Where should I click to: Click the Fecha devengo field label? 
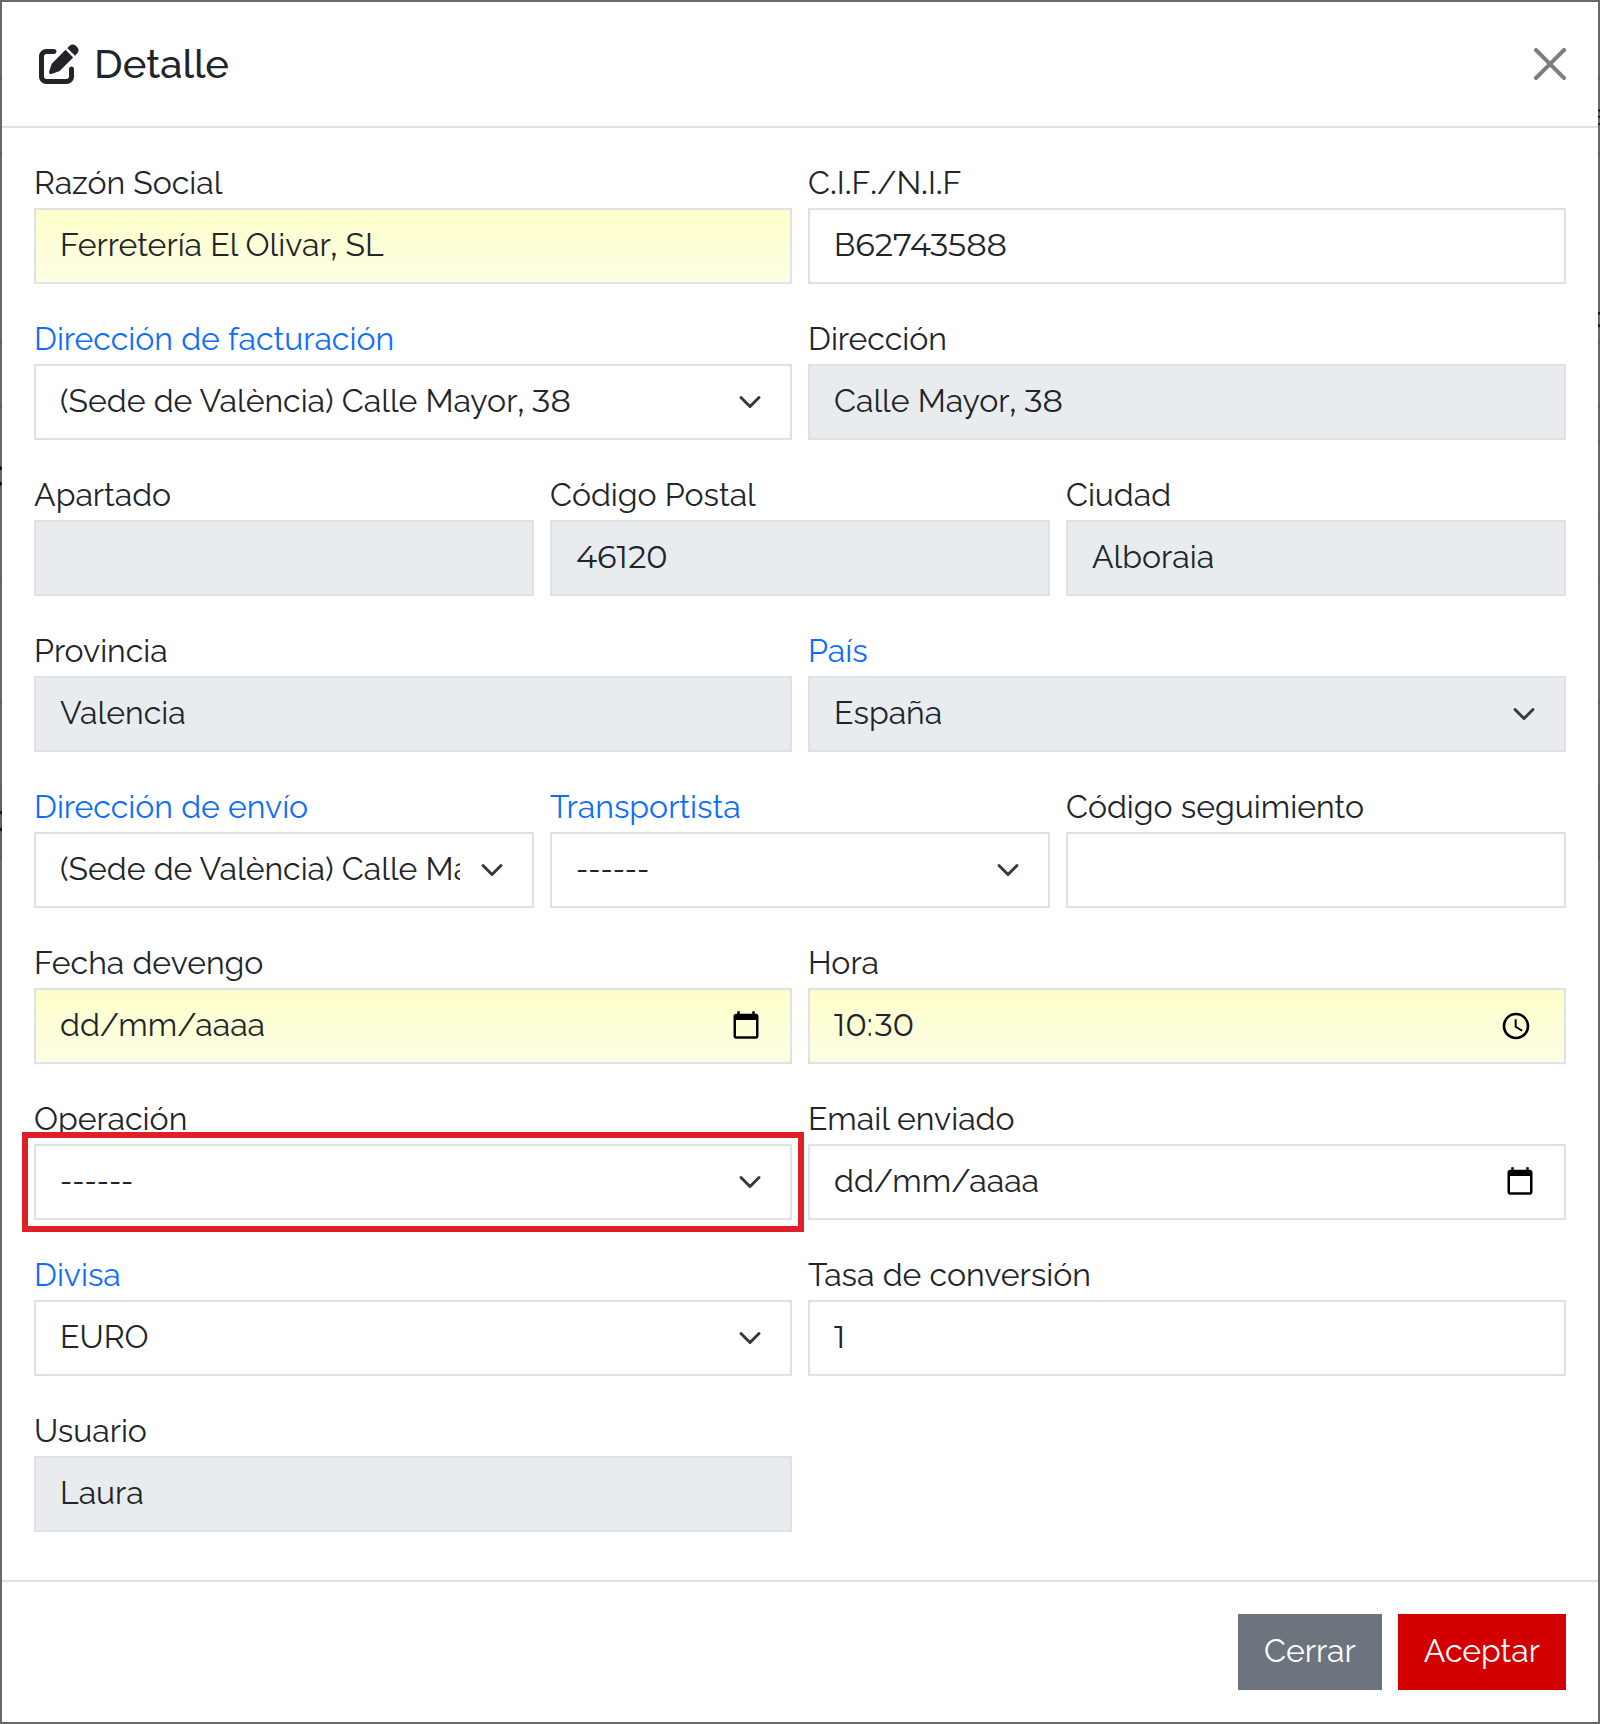click(x=149, y=963)
